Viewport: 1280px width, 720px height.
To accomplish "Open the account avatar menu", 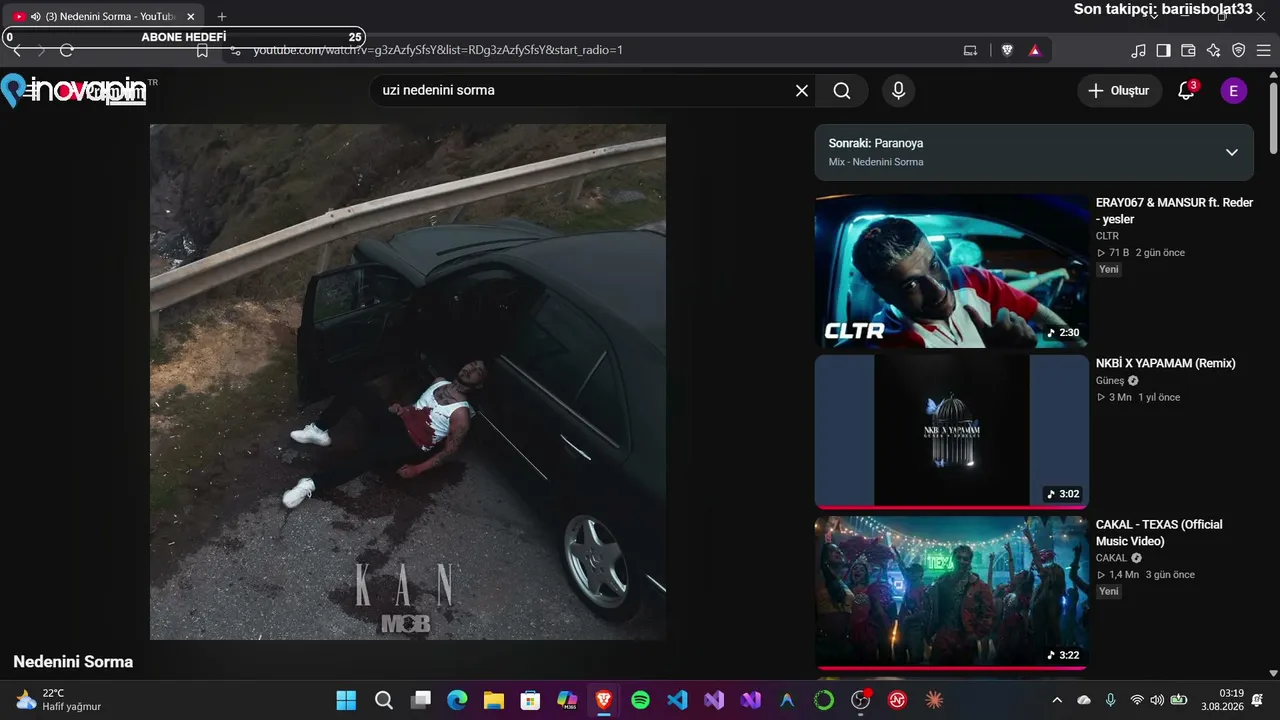I will tap(1233, 91).
